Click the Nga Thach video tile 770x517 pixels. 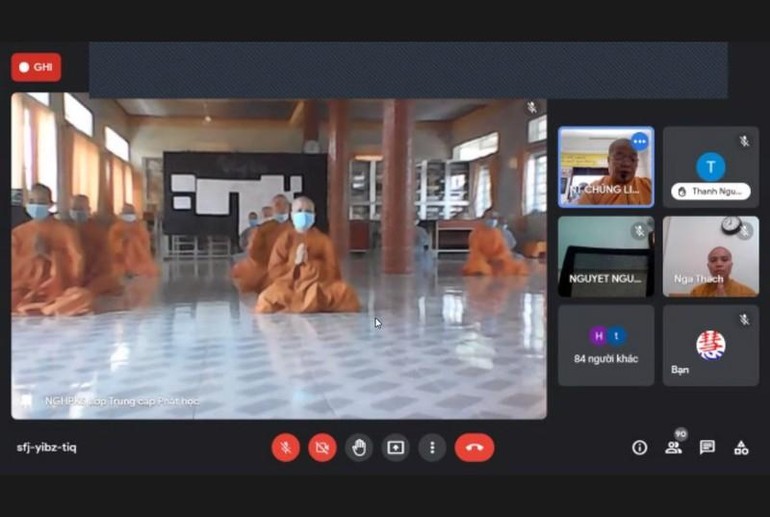point(710,256)
